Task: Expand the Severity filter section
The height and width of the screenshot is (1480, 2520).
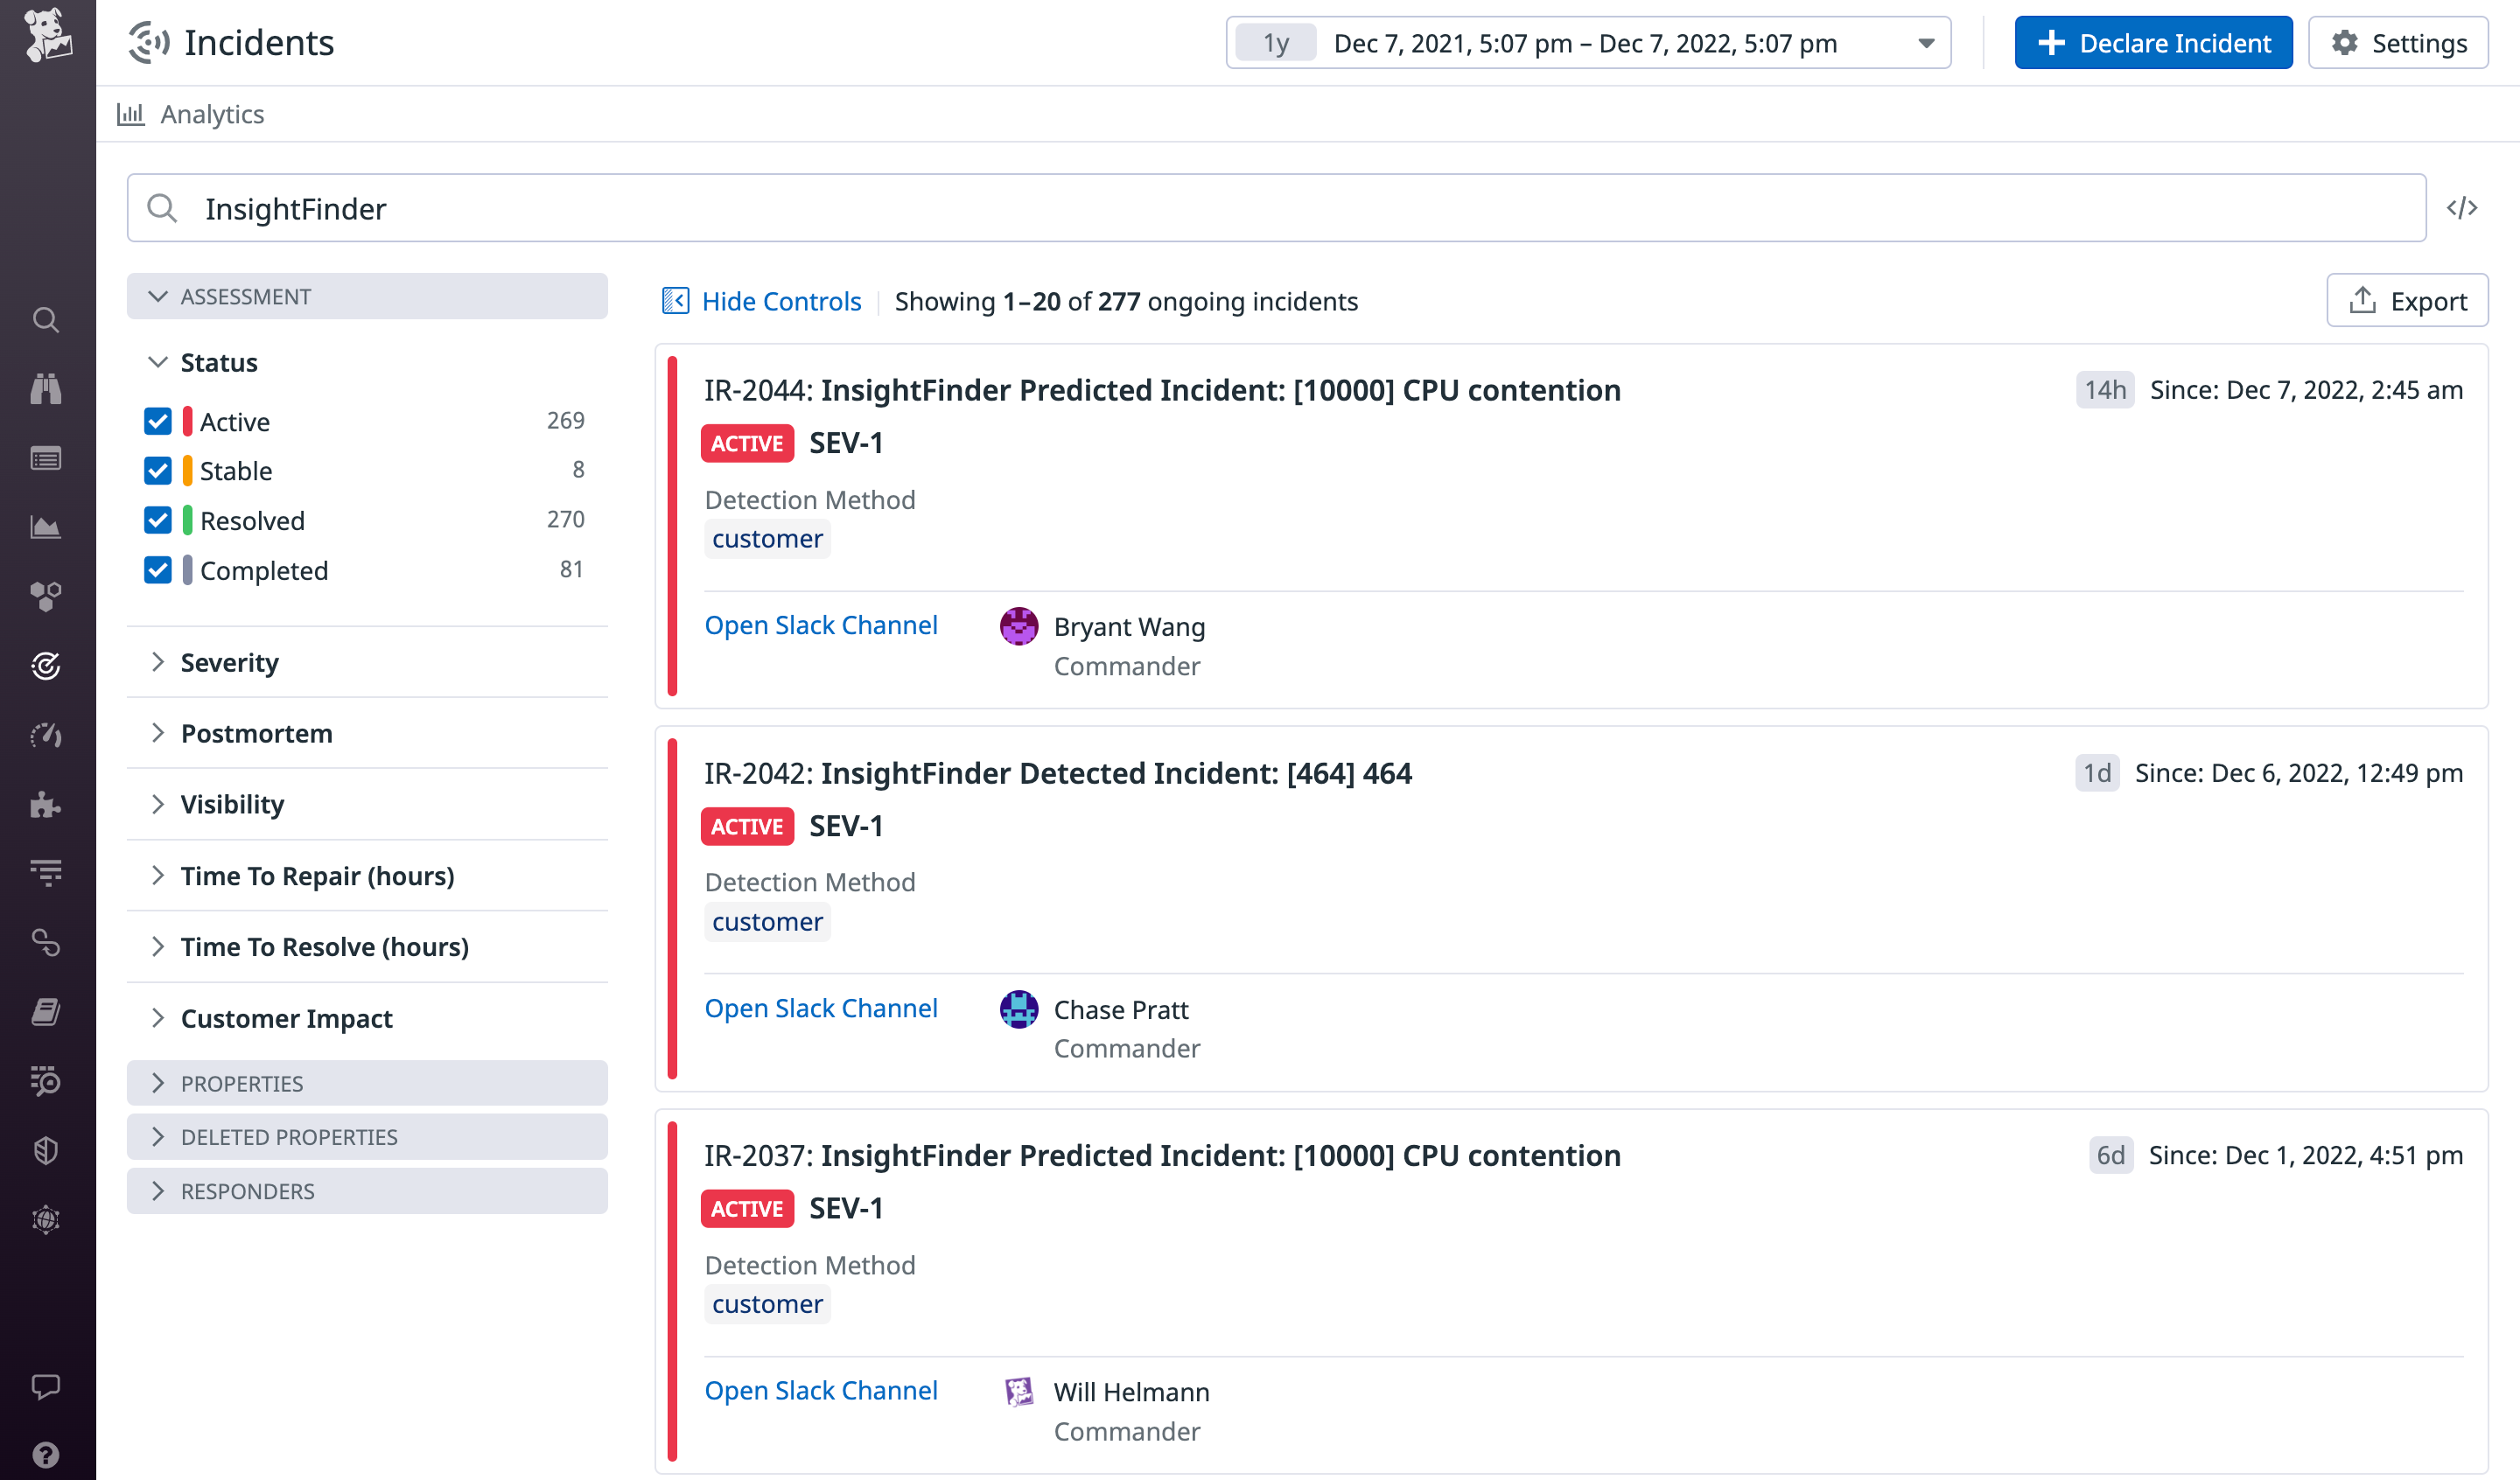Action: pos(229,662)
